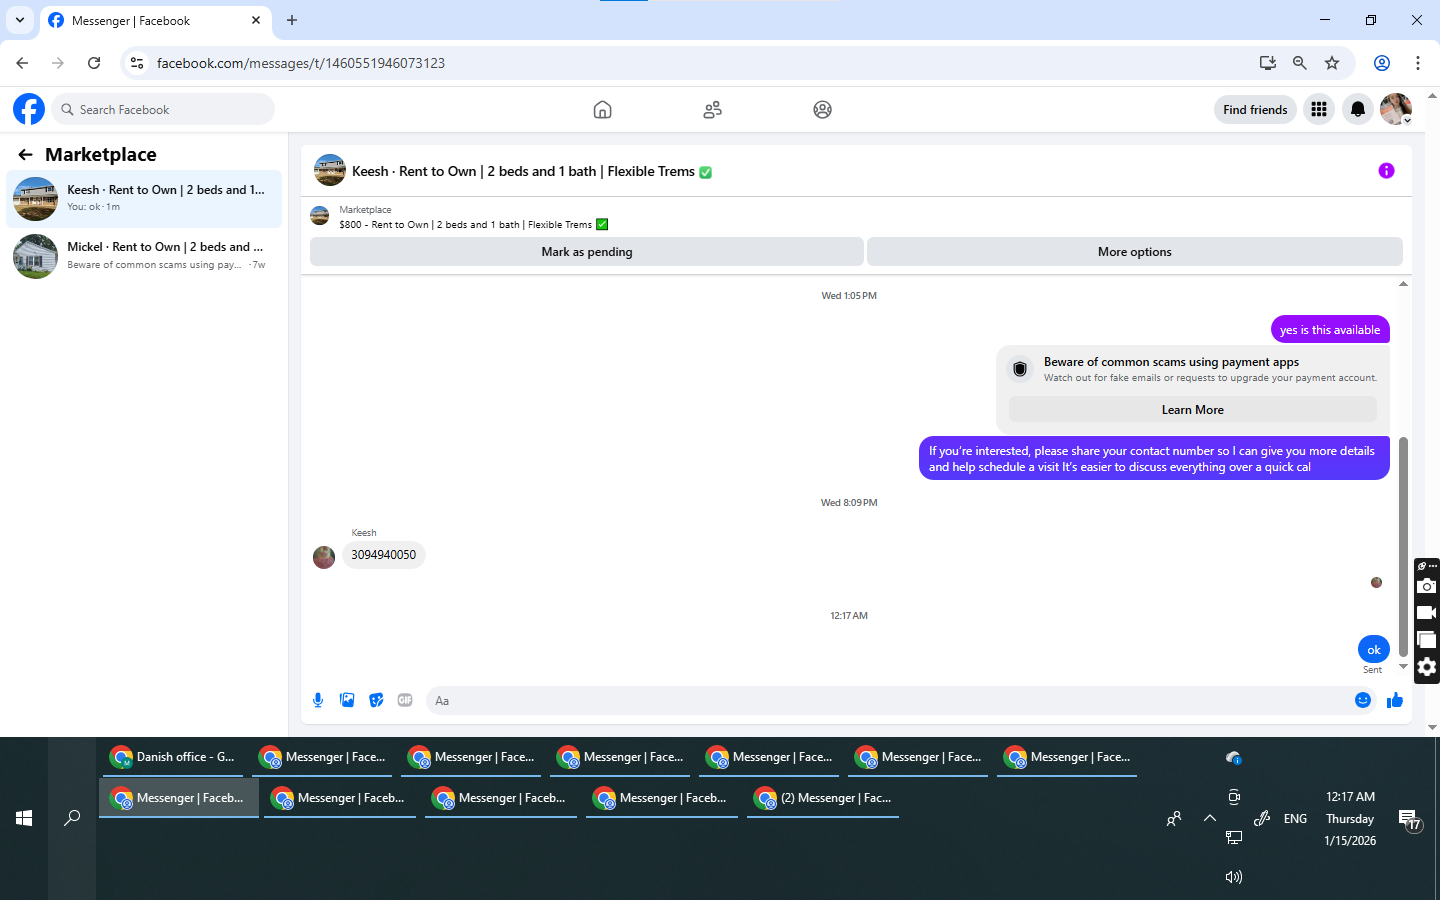Open the Friends icon in top navigation
The image size is (1440, 900).
point(712,110)
